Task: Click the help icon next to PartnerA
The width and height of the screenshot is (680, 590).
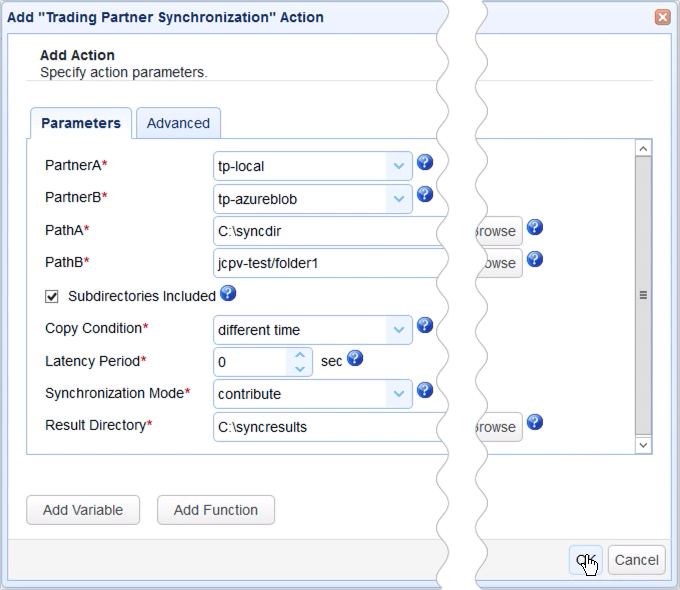Action: [424, 163]
